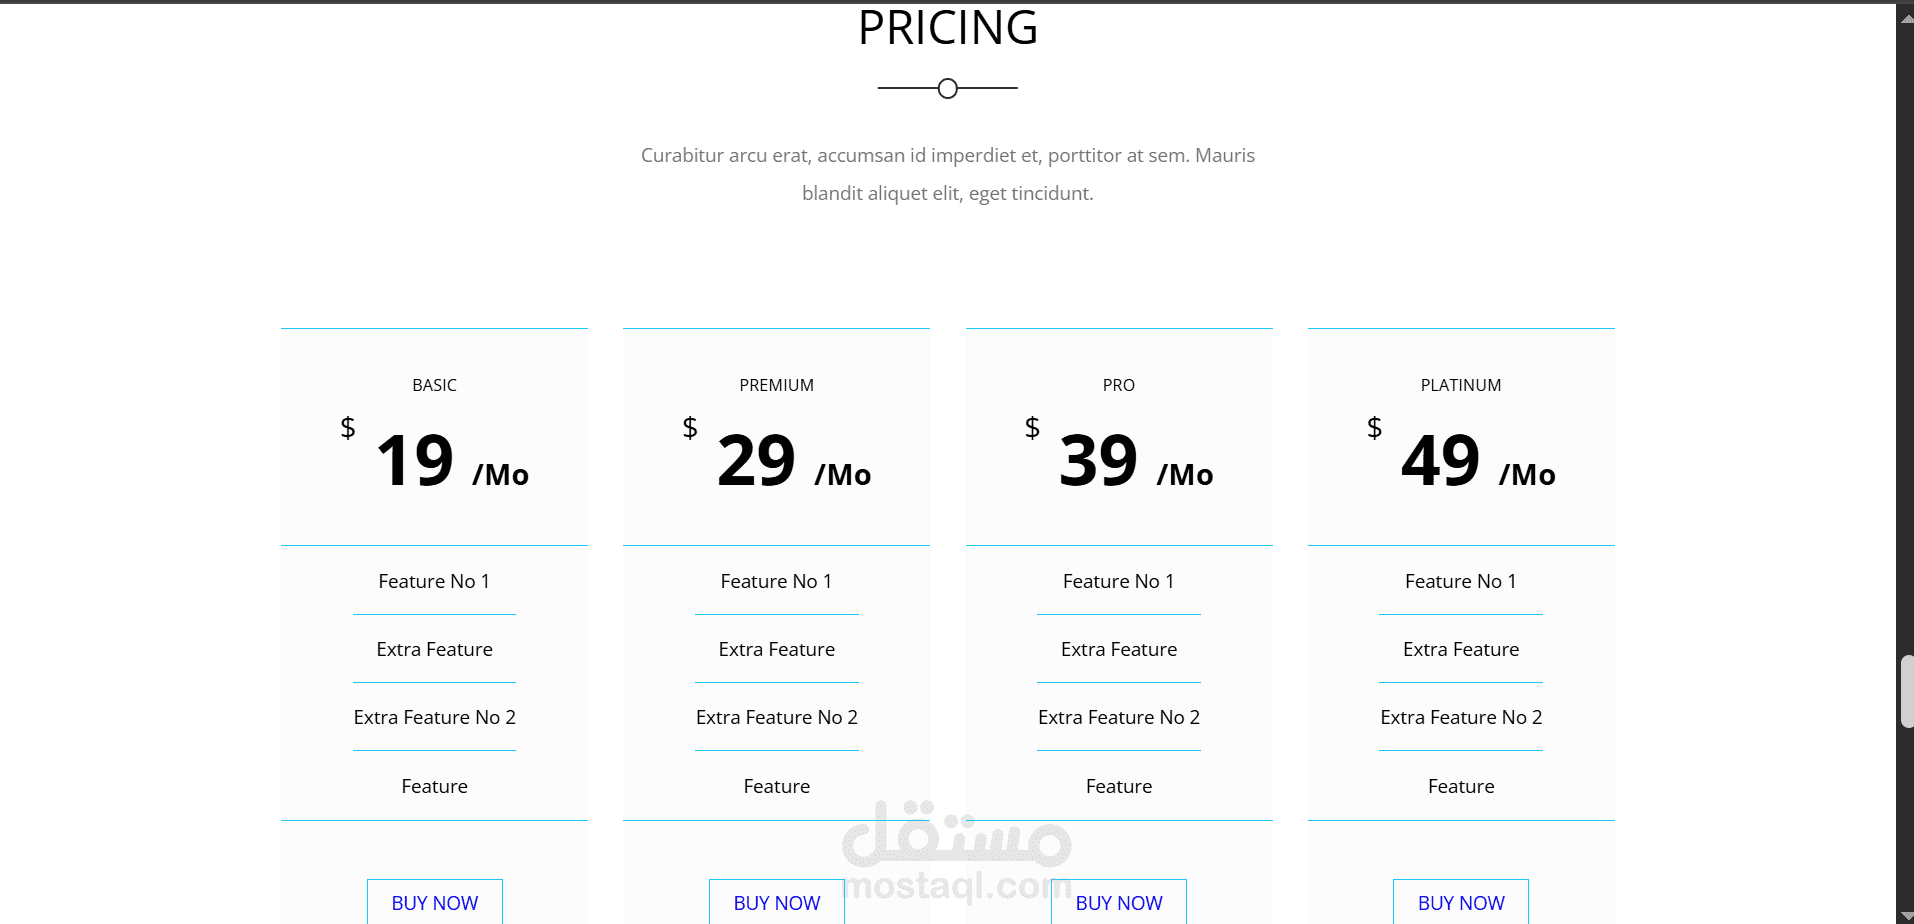The height and width of the screenshot is (924, 1914).
Task: Click the BUY NOW button under Premium plan
Action: pos(776,901)
